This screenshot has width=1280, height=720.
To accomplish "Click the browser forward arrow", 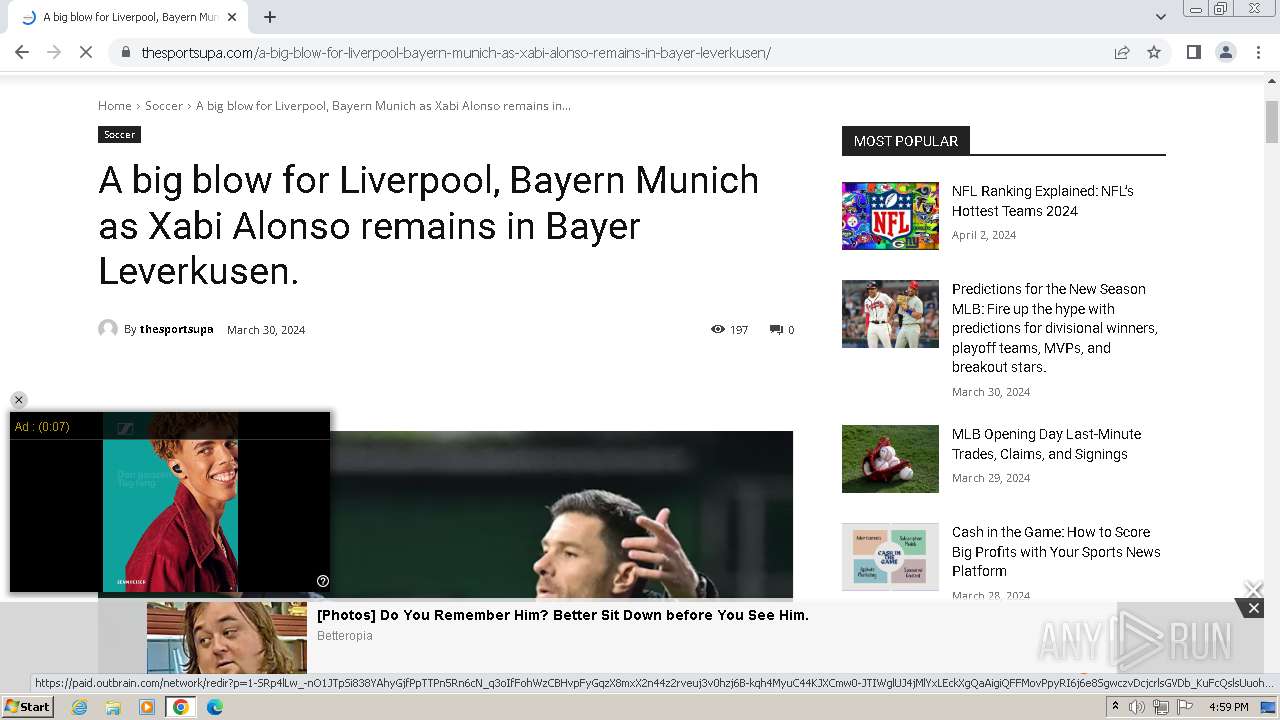I will [54, 52].
